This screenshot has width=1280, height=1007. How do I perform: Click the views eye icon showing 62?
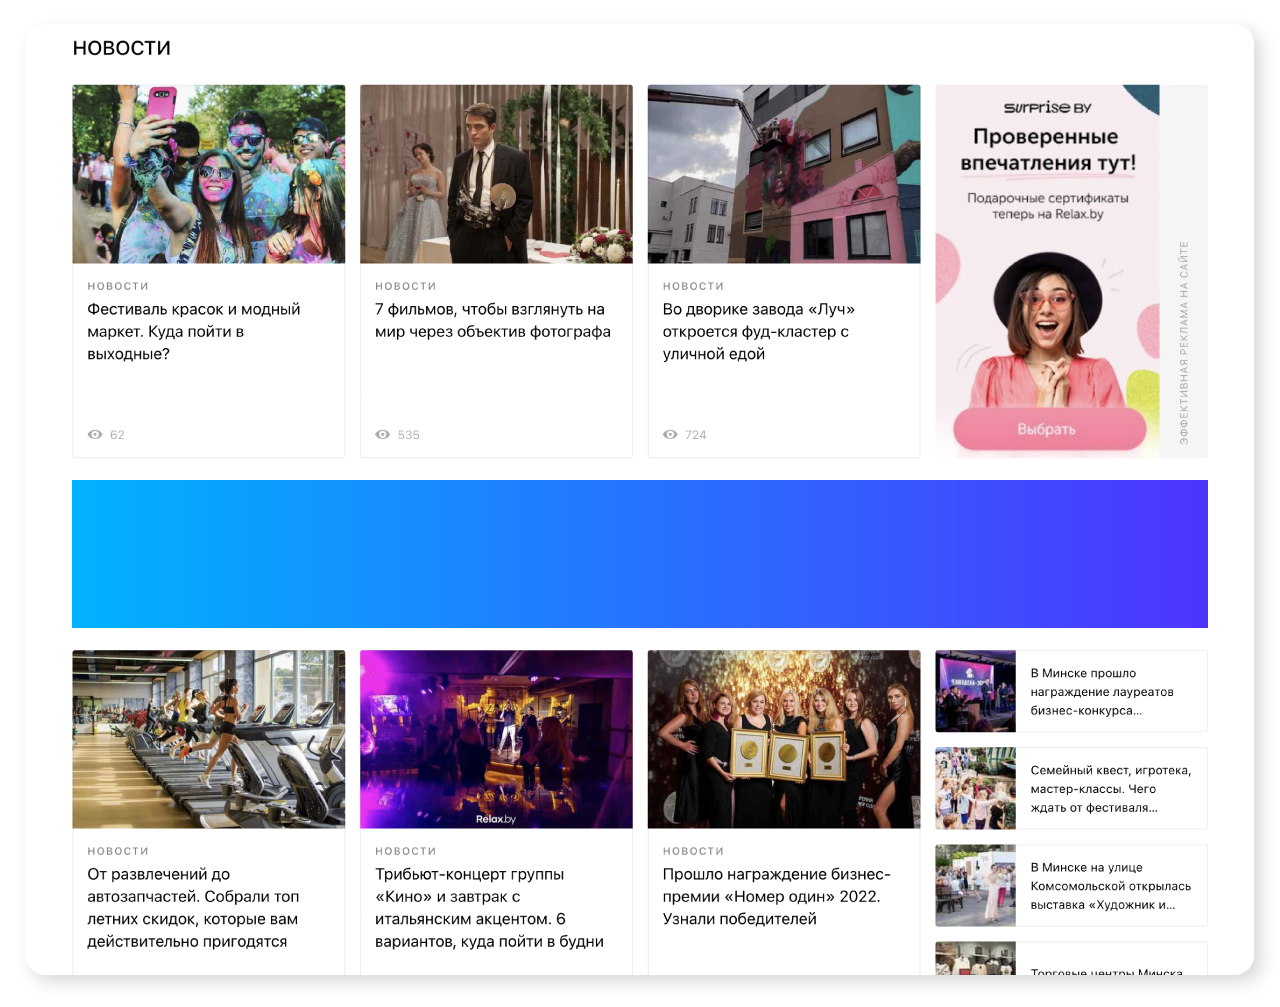pos(95,435)
